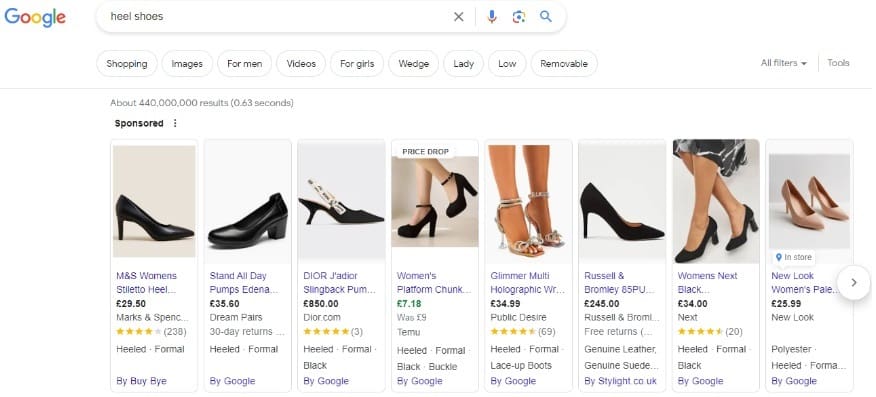
Task: Click the Dior five-star rating with 3 reviews
Action: point(333,332)
